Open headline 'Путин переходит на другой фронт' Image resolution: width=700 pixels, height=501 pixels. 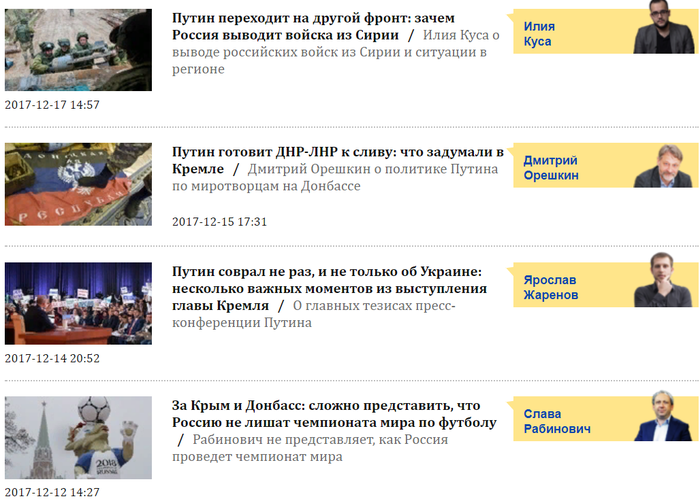click(313, 26)
